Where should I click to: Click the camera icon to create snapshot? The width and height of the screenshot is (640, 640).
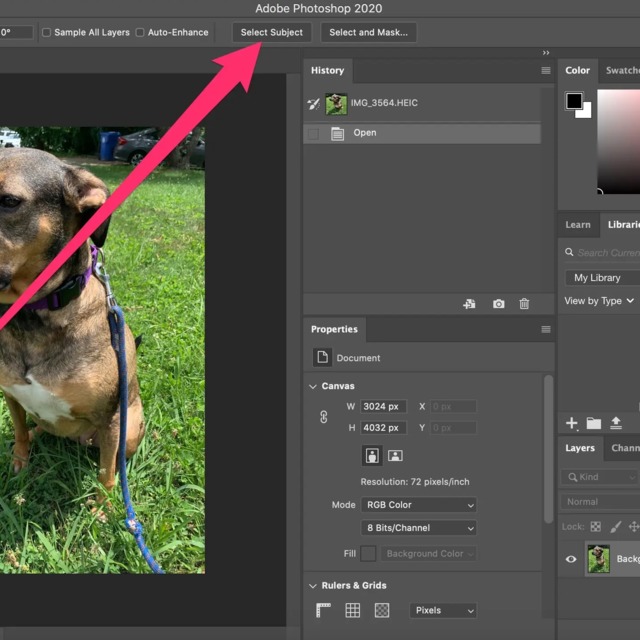click(498, 304)
